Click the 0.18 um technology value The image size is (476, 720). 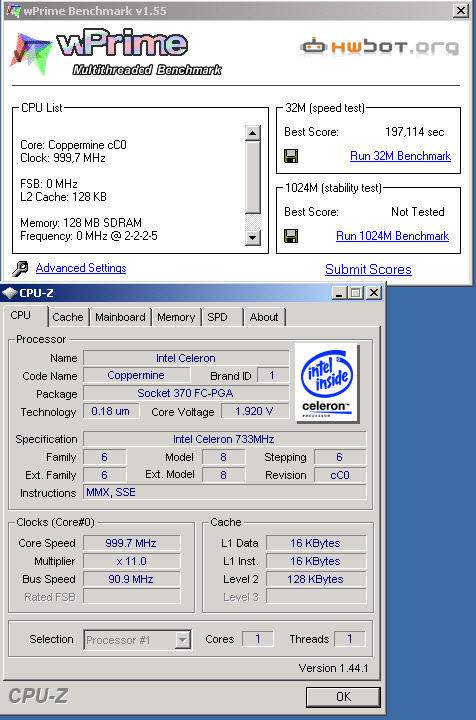click(x=111, y=411)
